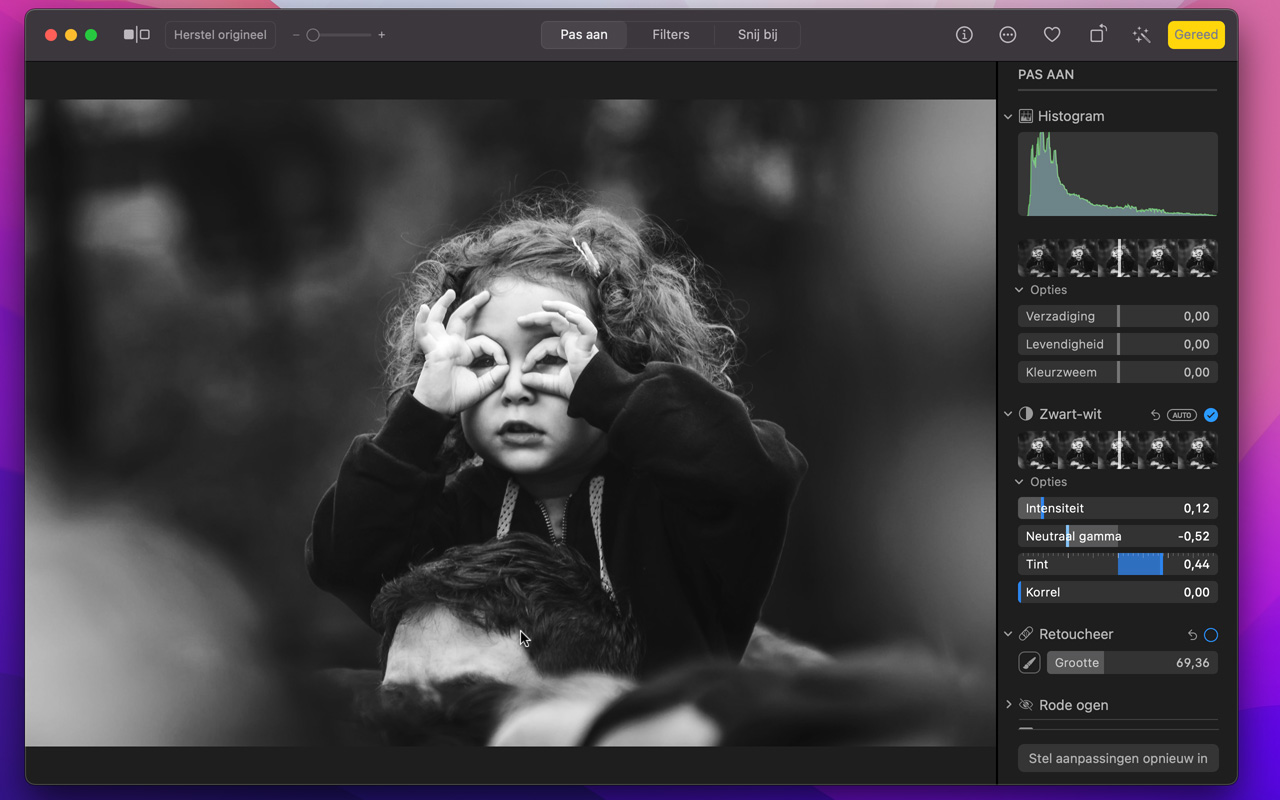Click the info icon in toolbar
This screenshot has width=1280, height=800.
coord(964,35)
